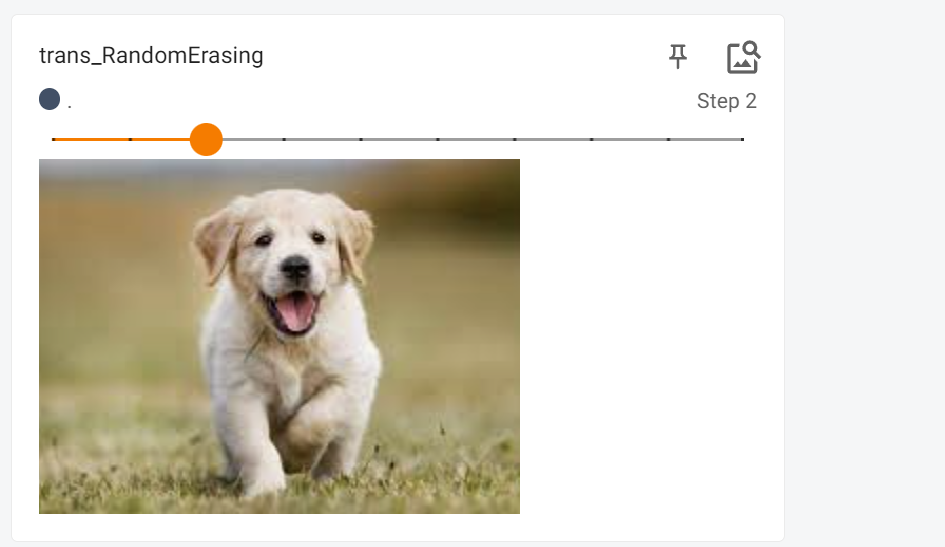Screen dimensions: 945x547
Task: Choose the sixth tick mark on slider
Action: coord(438,139)
